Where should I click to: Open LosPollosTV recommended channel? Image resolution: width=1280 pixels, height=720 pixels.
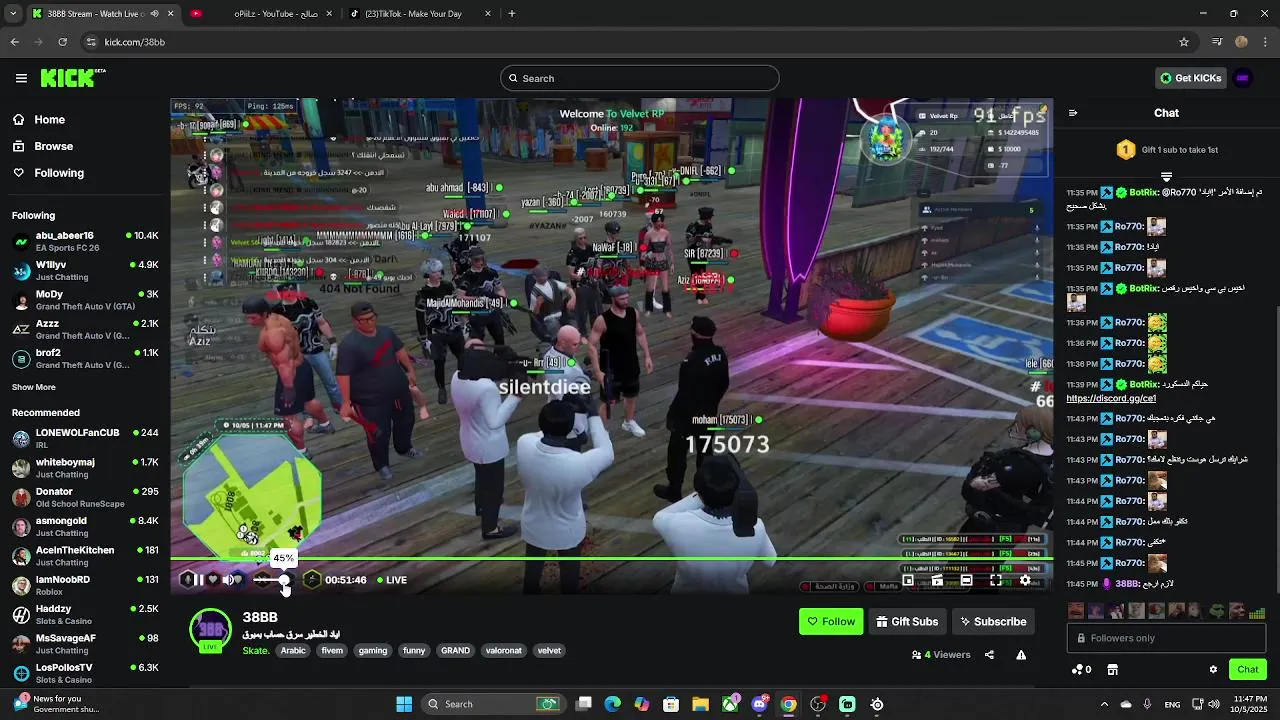(84, 673)
